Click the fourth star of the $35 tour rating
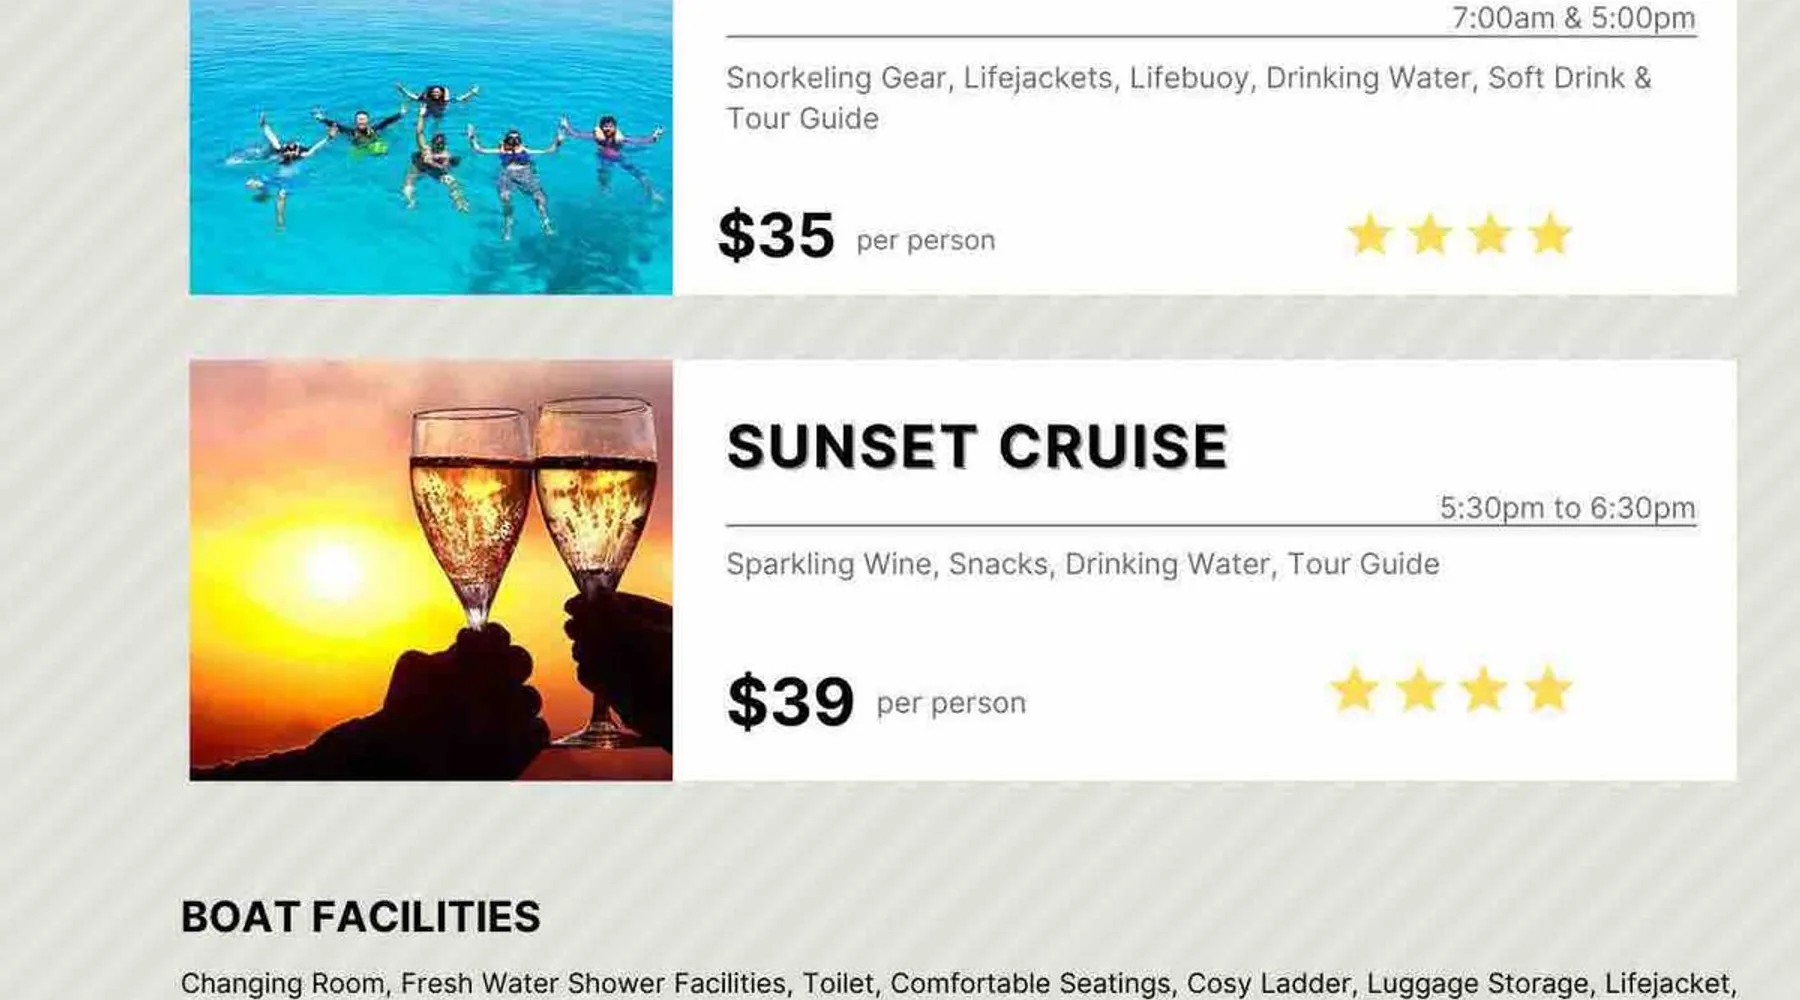Screen dimensions: 1800x1000 point(1550,236)
